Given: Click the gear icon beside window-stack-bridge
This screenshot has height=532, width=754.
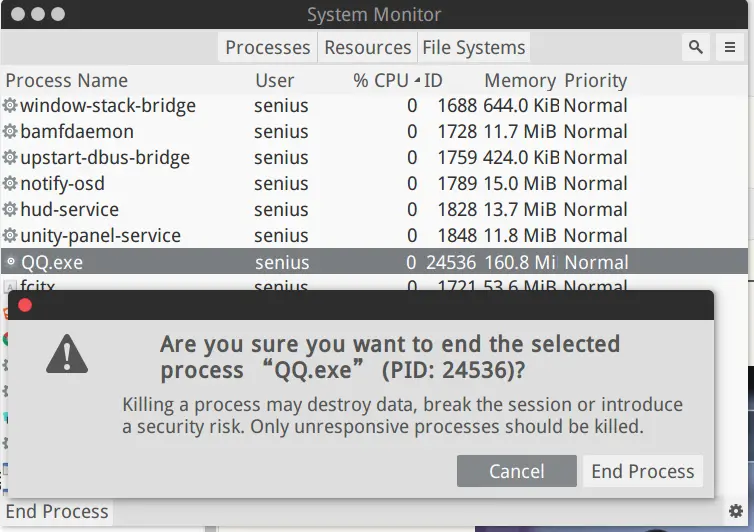Looking at the screenshot, I should [11, 106].
